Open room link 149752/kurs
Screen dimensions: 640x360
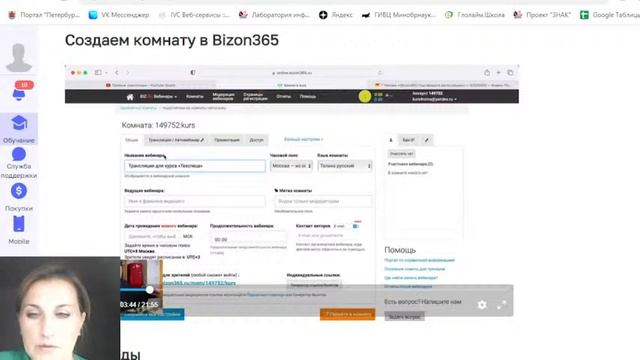click(199, 282)
